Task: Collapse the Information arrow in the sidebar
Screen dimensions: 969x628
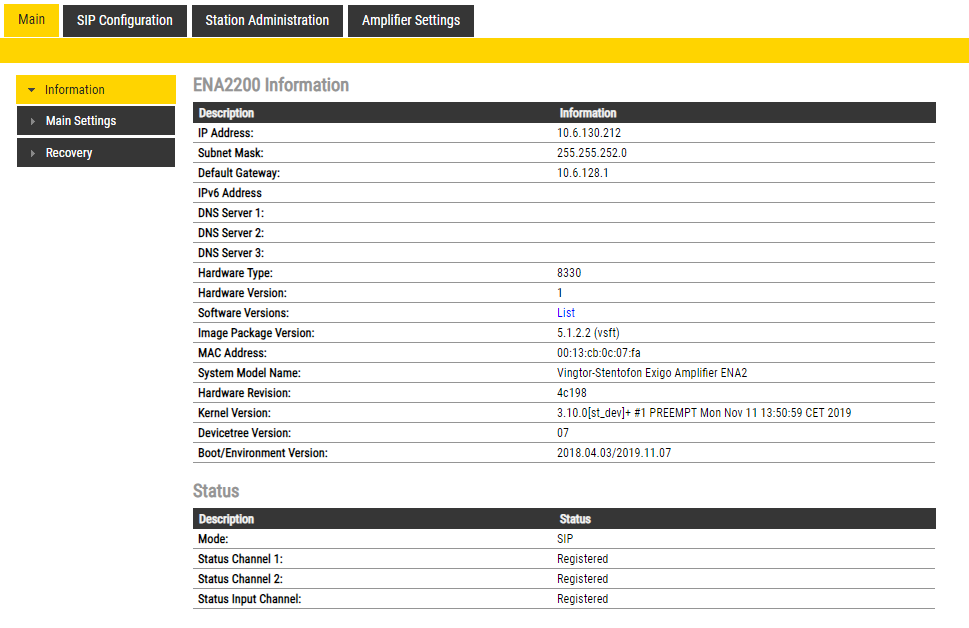Action: [31, 90]
